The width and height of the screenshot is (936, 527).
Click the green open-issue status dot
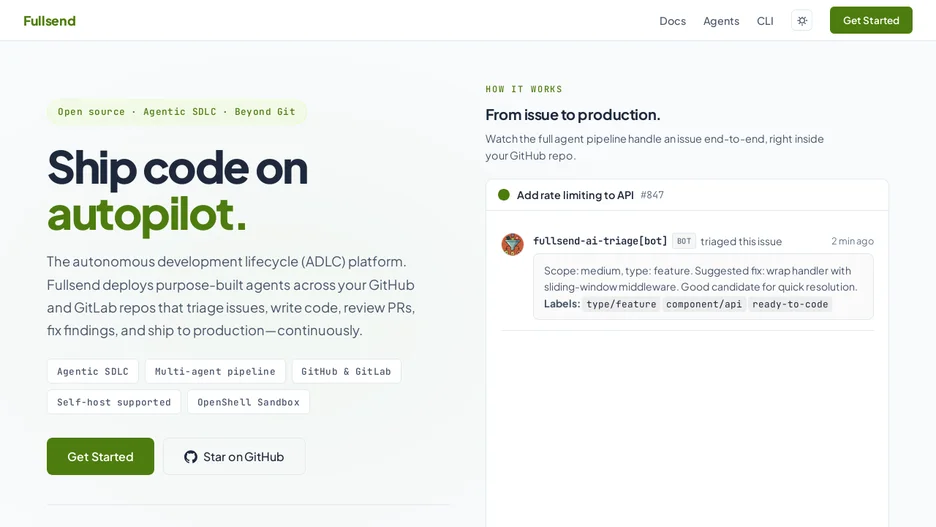tap(504, 195)
